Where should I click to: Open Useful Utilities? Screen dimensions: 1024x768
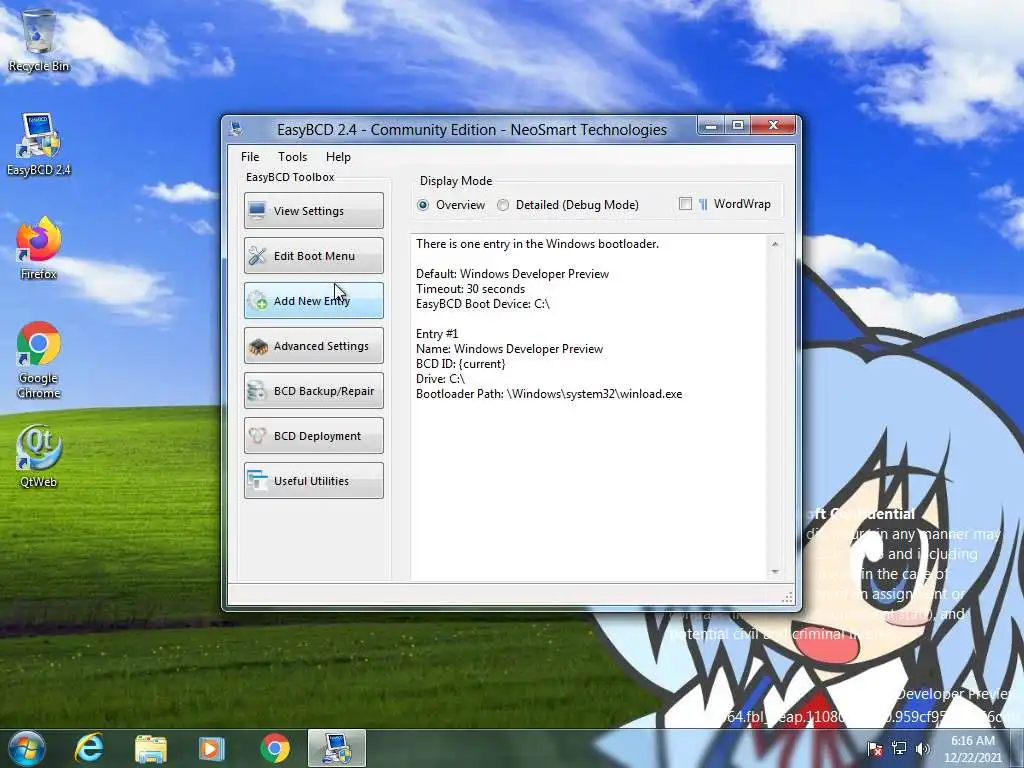(313, 481)
